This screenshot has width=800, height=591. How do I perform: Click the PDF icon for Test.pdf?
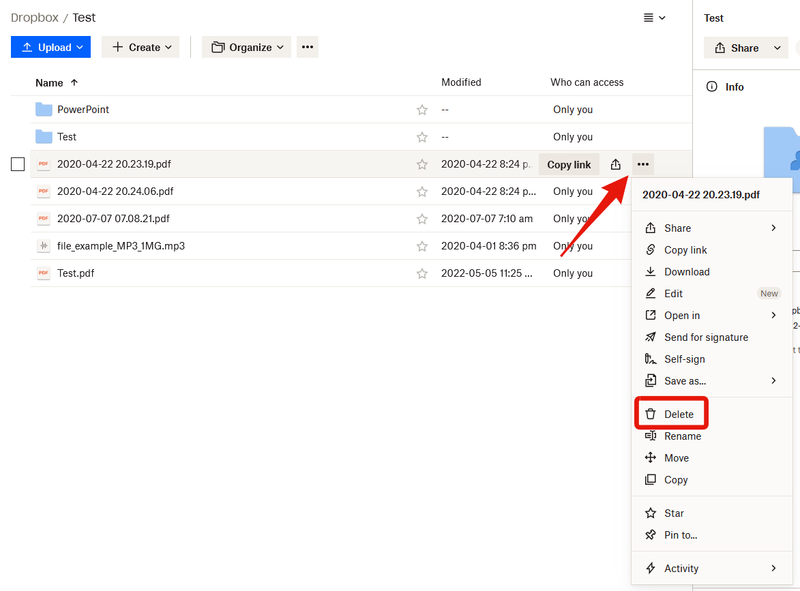tap(43, 273)
